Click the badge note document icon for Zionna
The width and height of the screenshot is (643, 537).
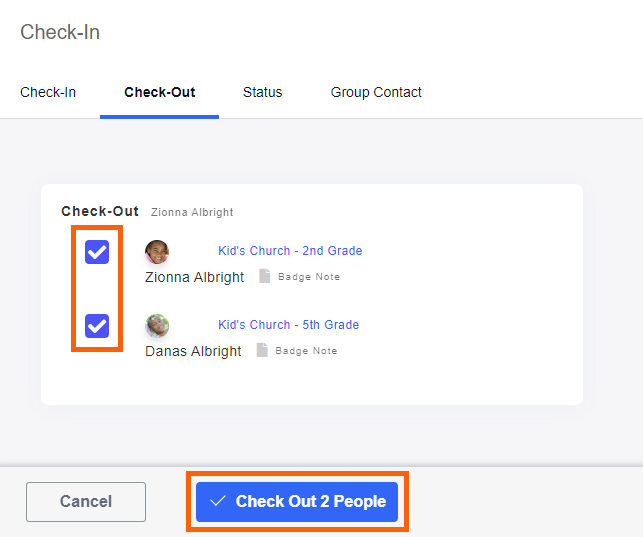(x=265, y=276)
